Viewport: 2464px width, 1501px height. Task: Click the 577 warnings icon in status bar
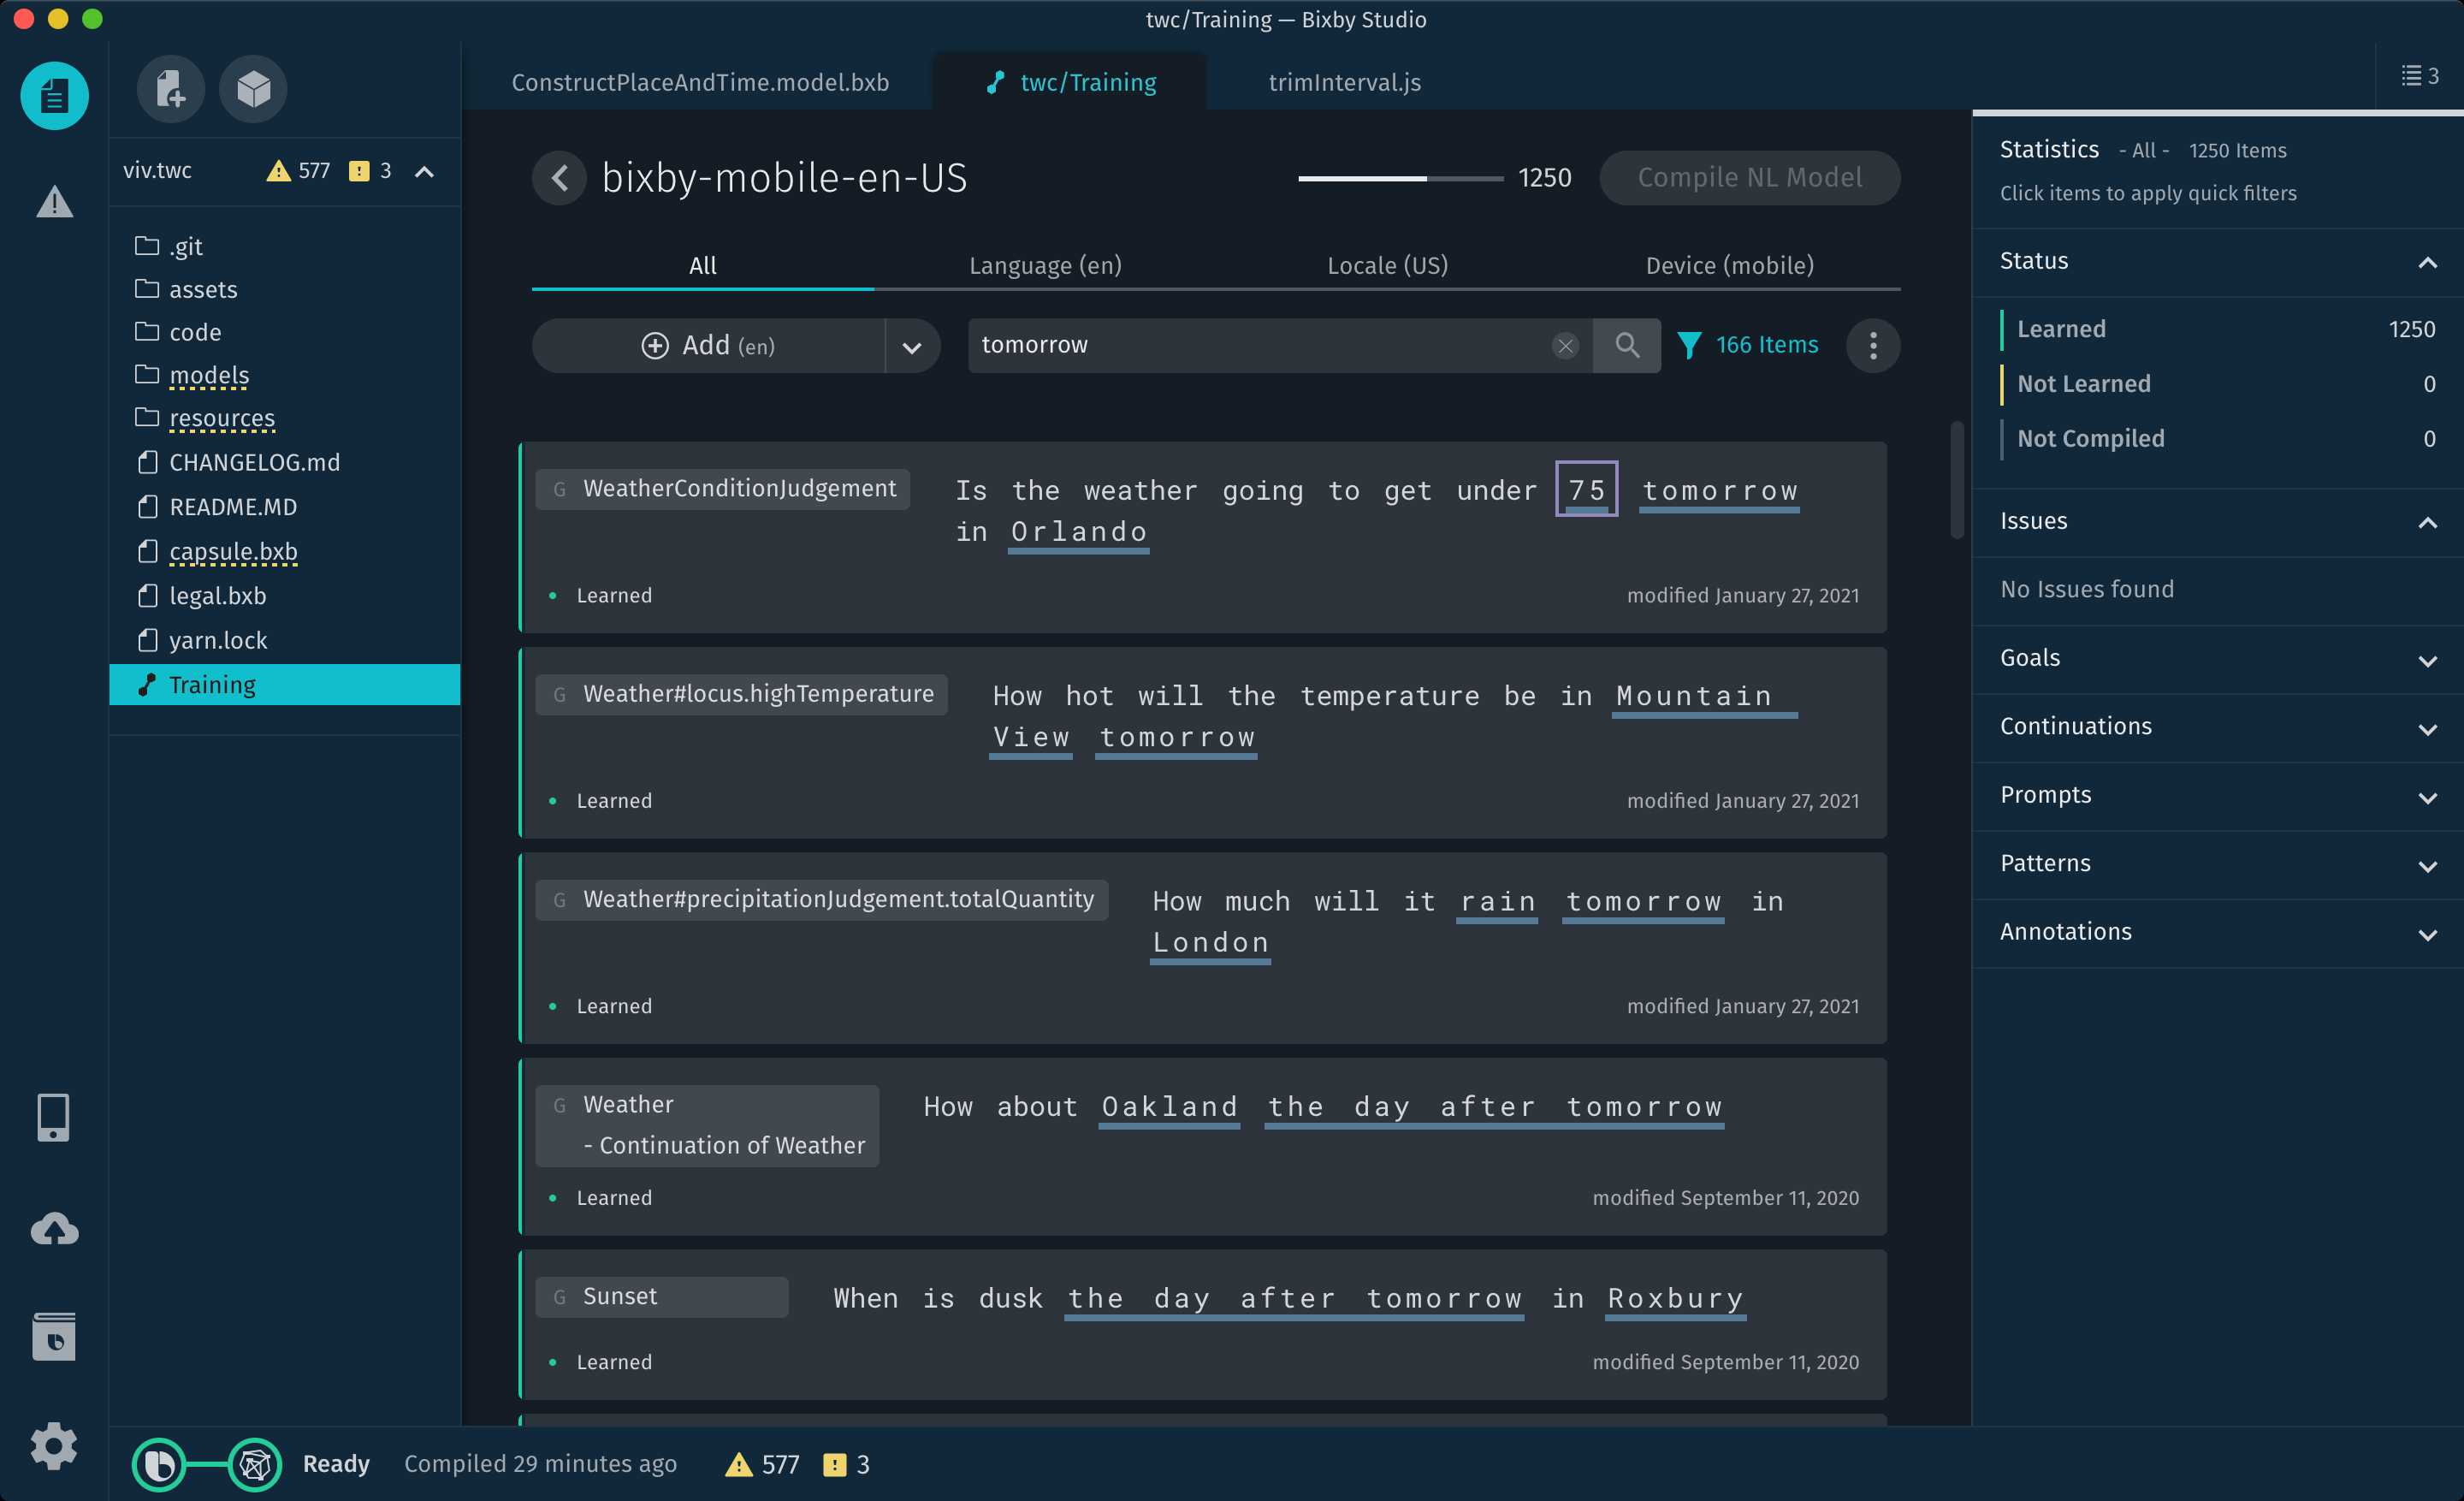click(738, 1465)
